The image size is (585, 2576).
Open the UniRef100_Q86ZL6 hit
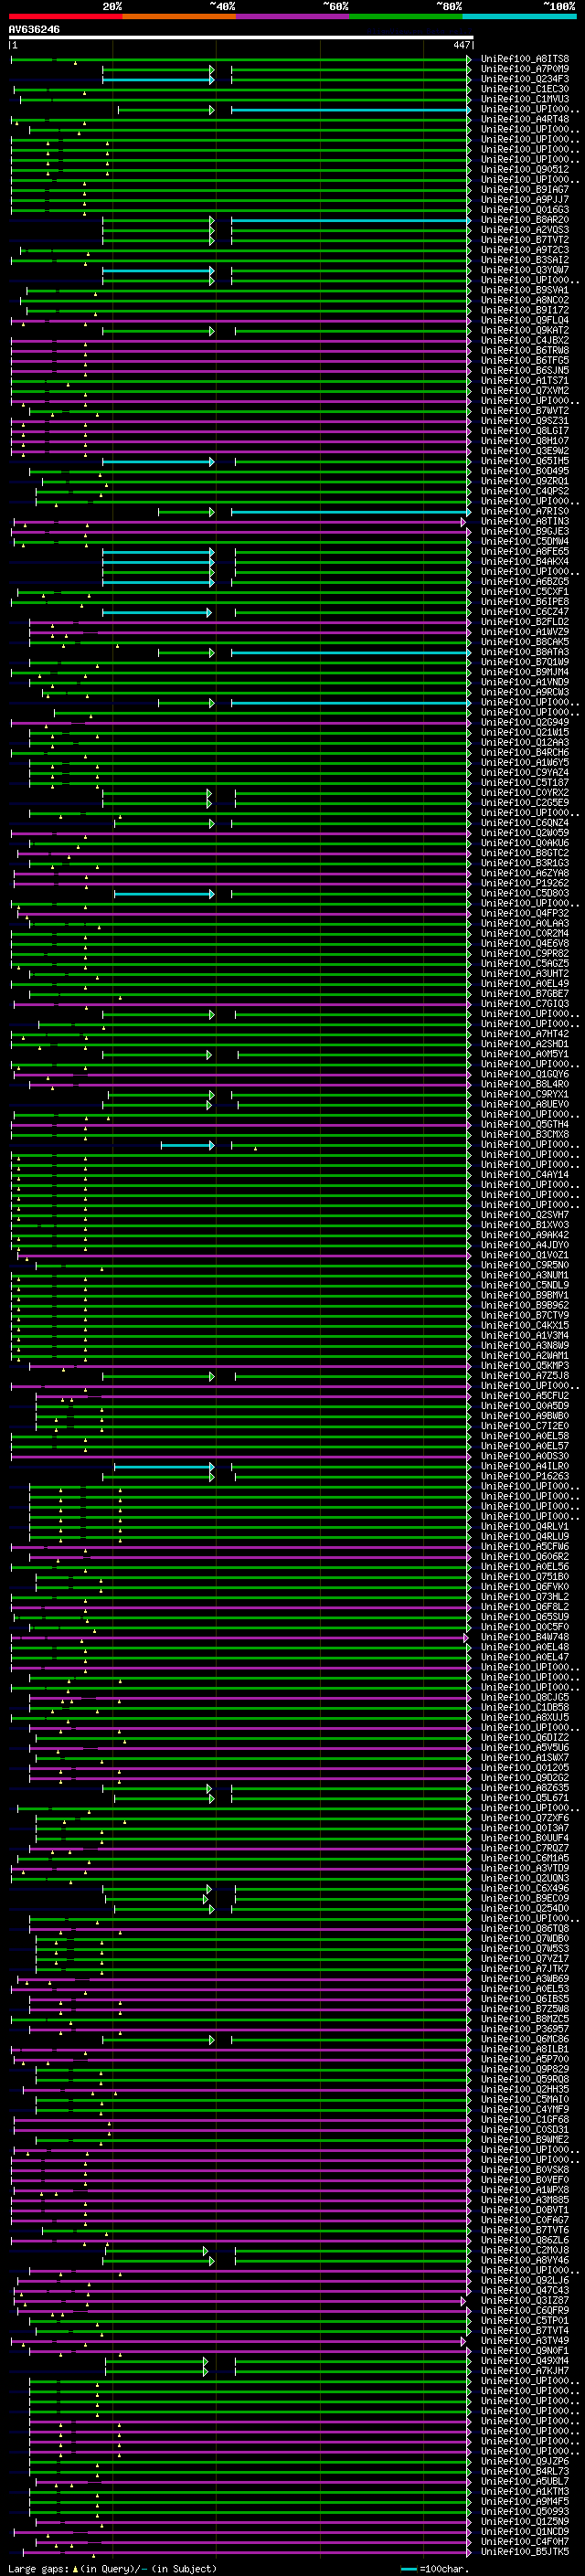pyautogui.click(x=525, y=2240)
